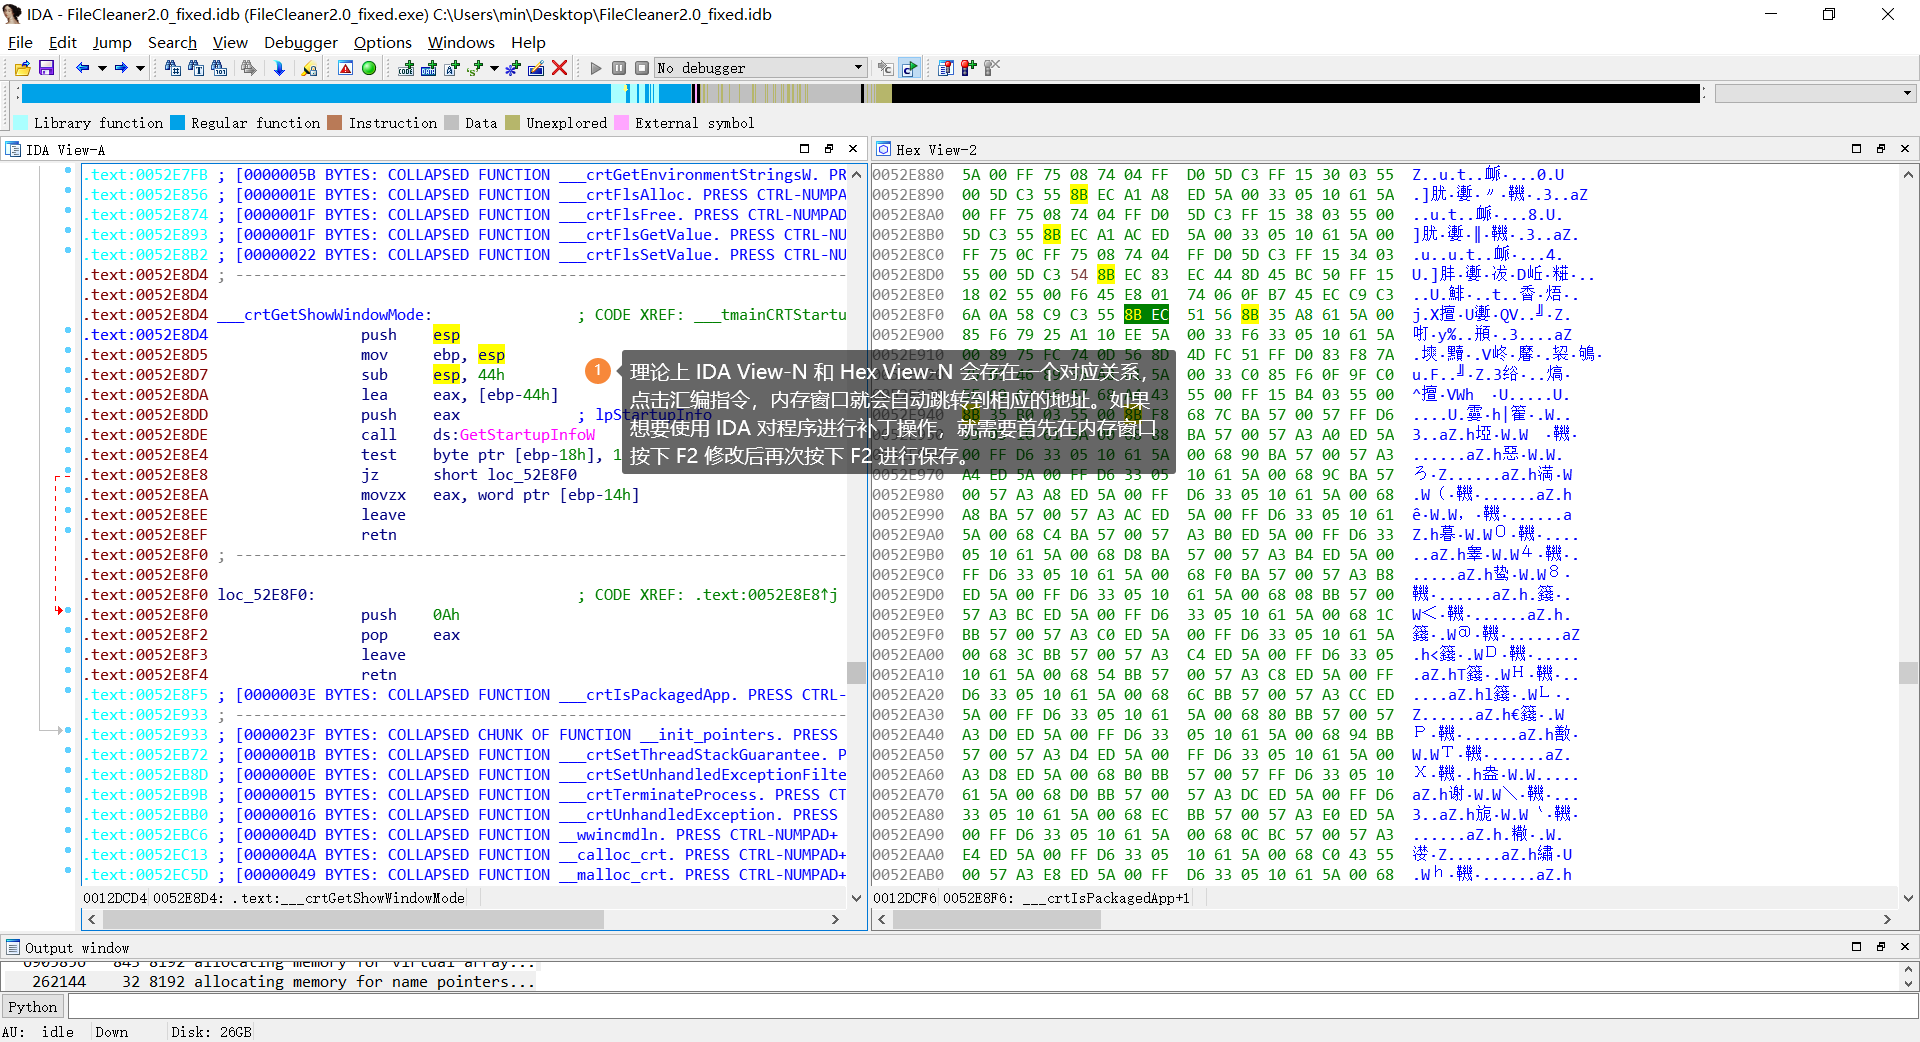Click the green S structure icon
The image size is (1920, 1042).
475,68
